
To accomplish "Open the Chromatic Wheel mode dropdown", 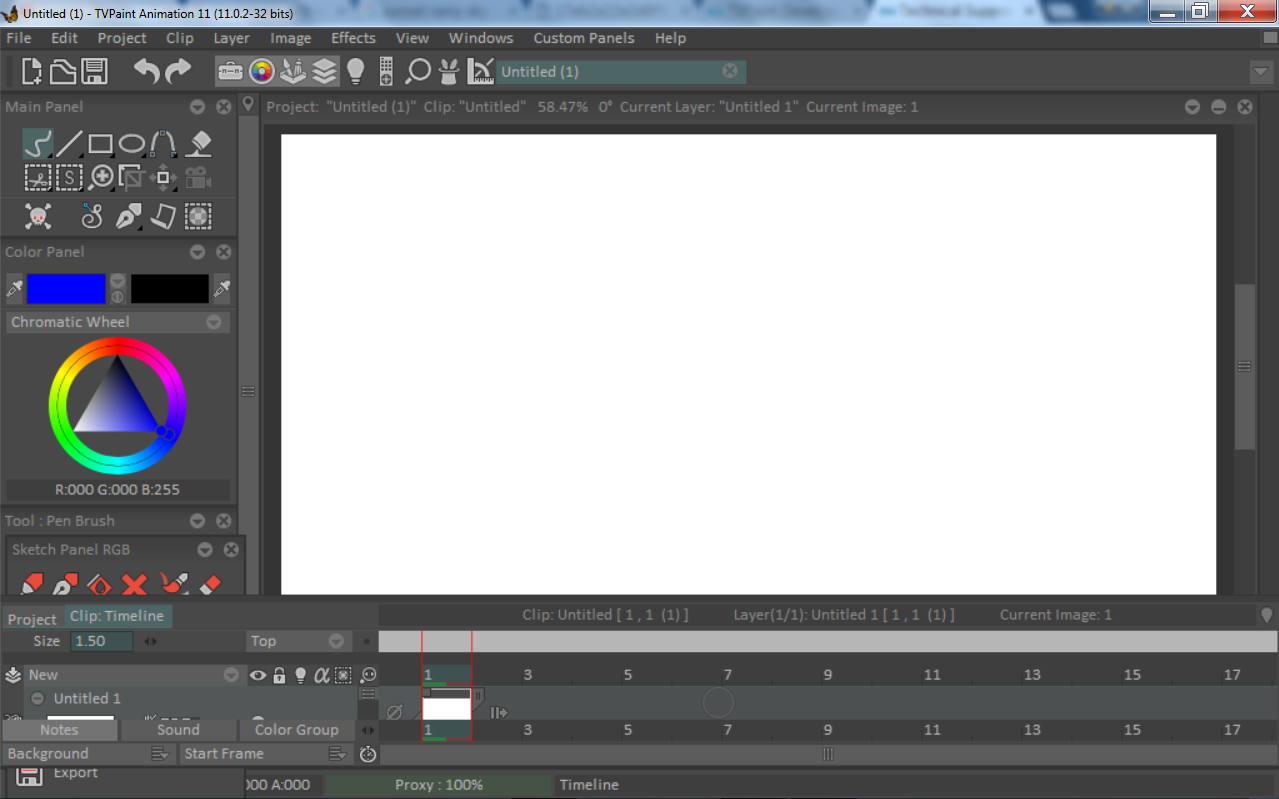I will click(x=214, y=322).
